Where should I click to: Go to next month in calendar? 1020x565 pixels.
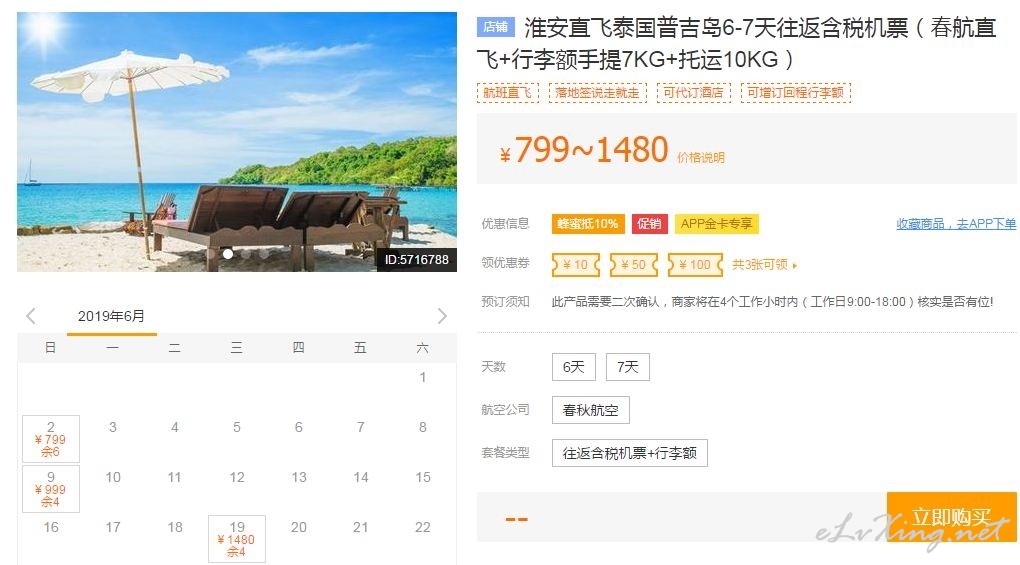[x=442, y=316]
